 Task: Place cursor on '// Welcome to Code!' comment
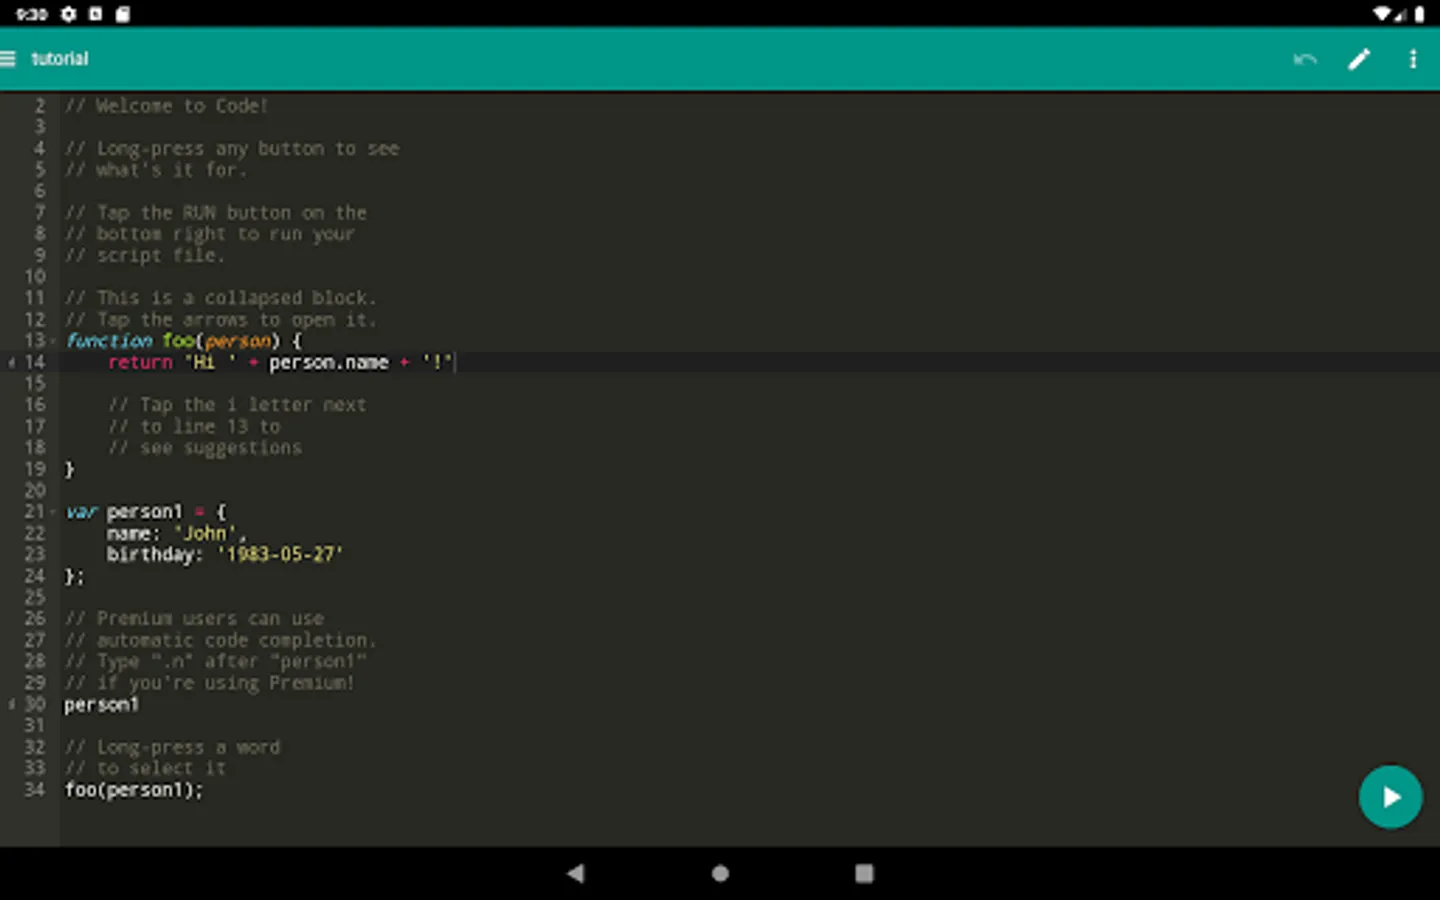(x=166, y=106)
